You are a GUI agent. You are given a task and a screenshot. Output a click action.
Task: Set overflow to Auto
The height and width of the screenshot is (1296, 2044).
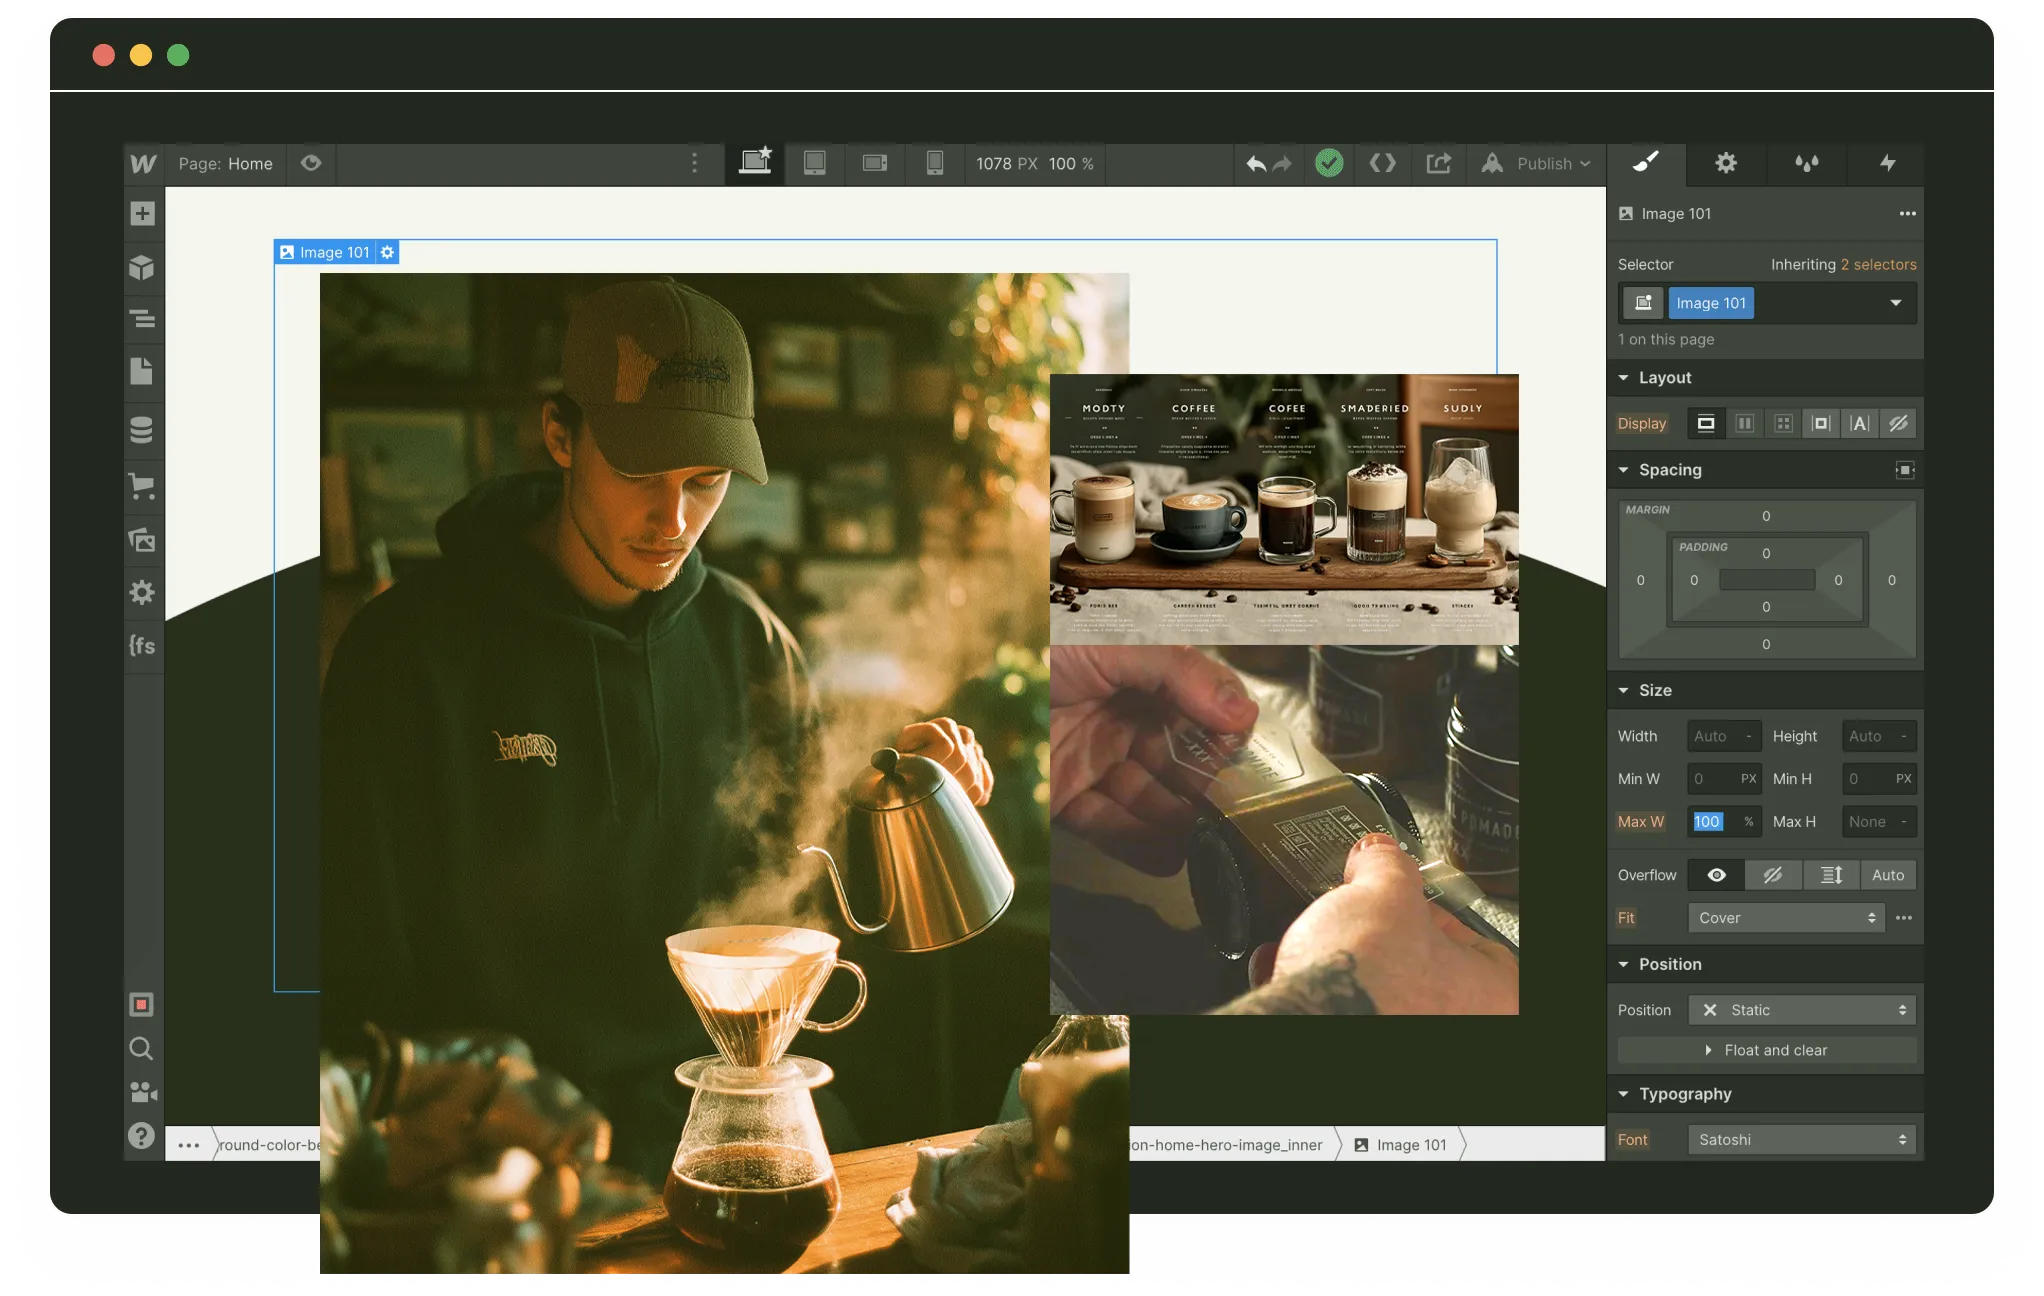tap(1888, 875)
